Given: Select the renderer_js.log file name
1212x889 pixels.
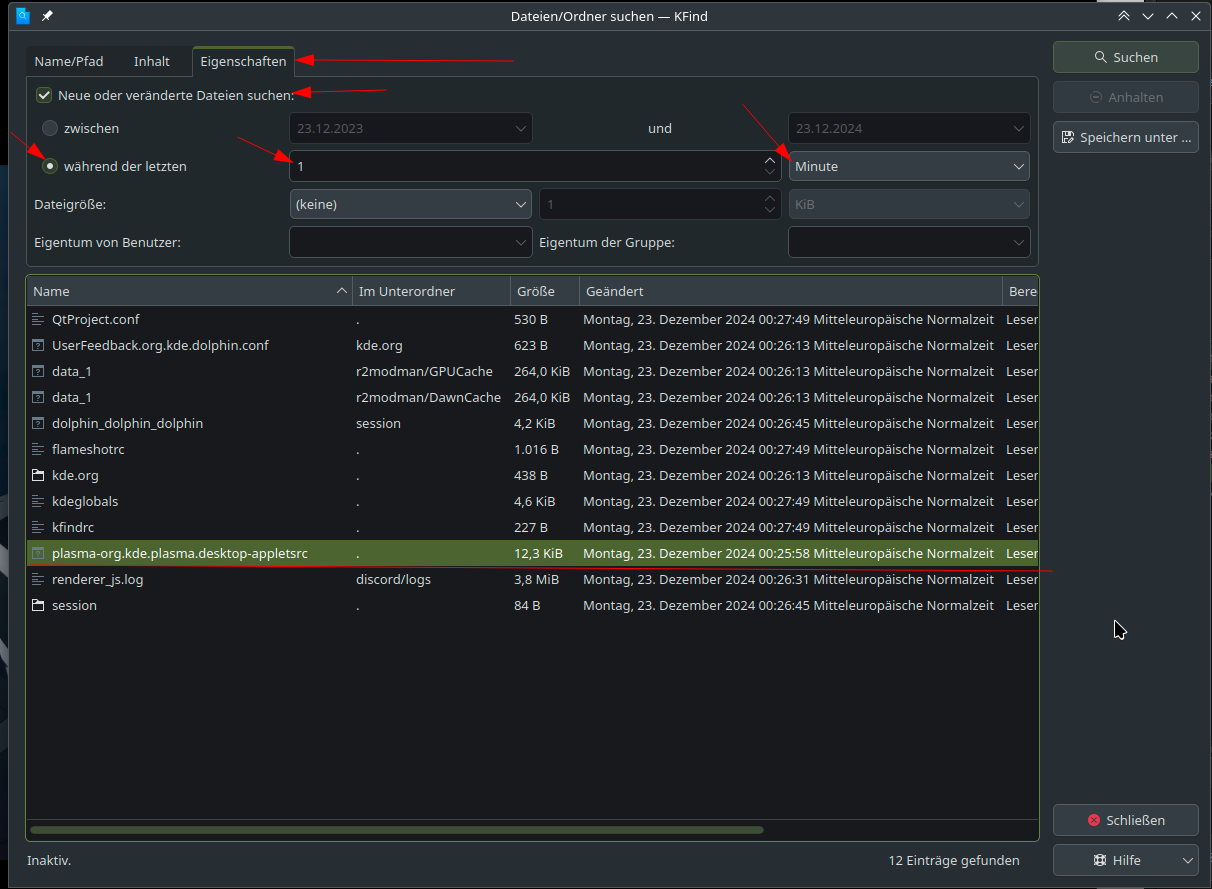Looking at the screenshot, I should click(x=97, y=579).
